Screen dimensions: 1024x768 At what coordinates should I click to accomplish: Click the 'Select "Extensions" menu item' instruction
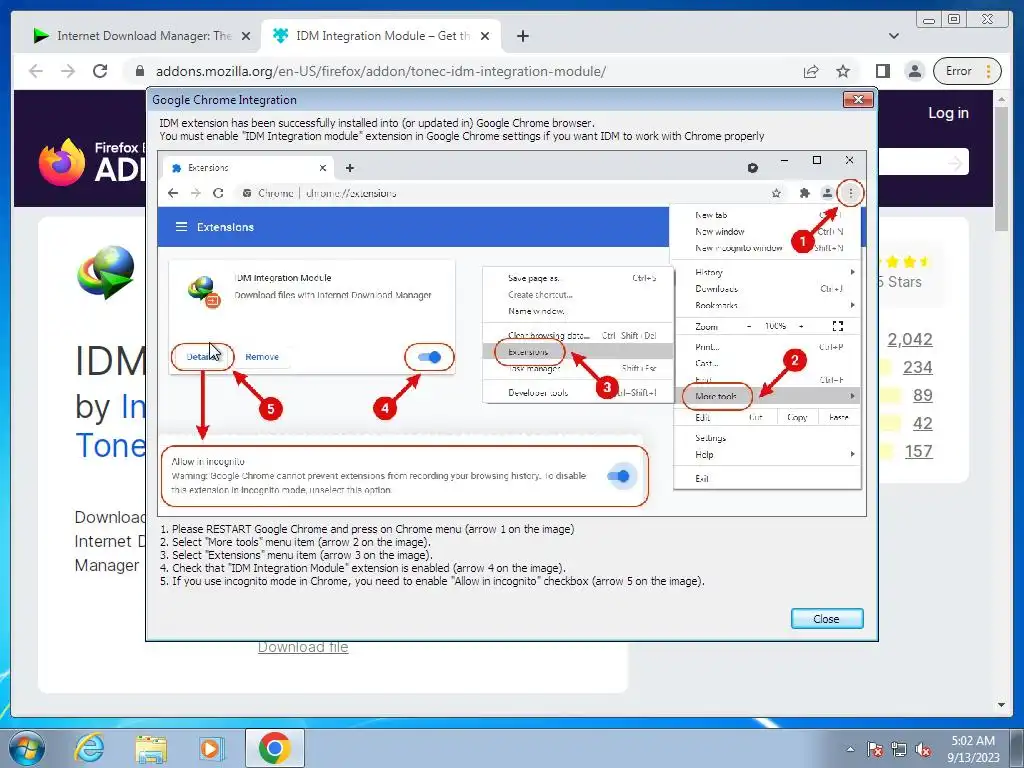pyautogui.click(x=296, y=555)
